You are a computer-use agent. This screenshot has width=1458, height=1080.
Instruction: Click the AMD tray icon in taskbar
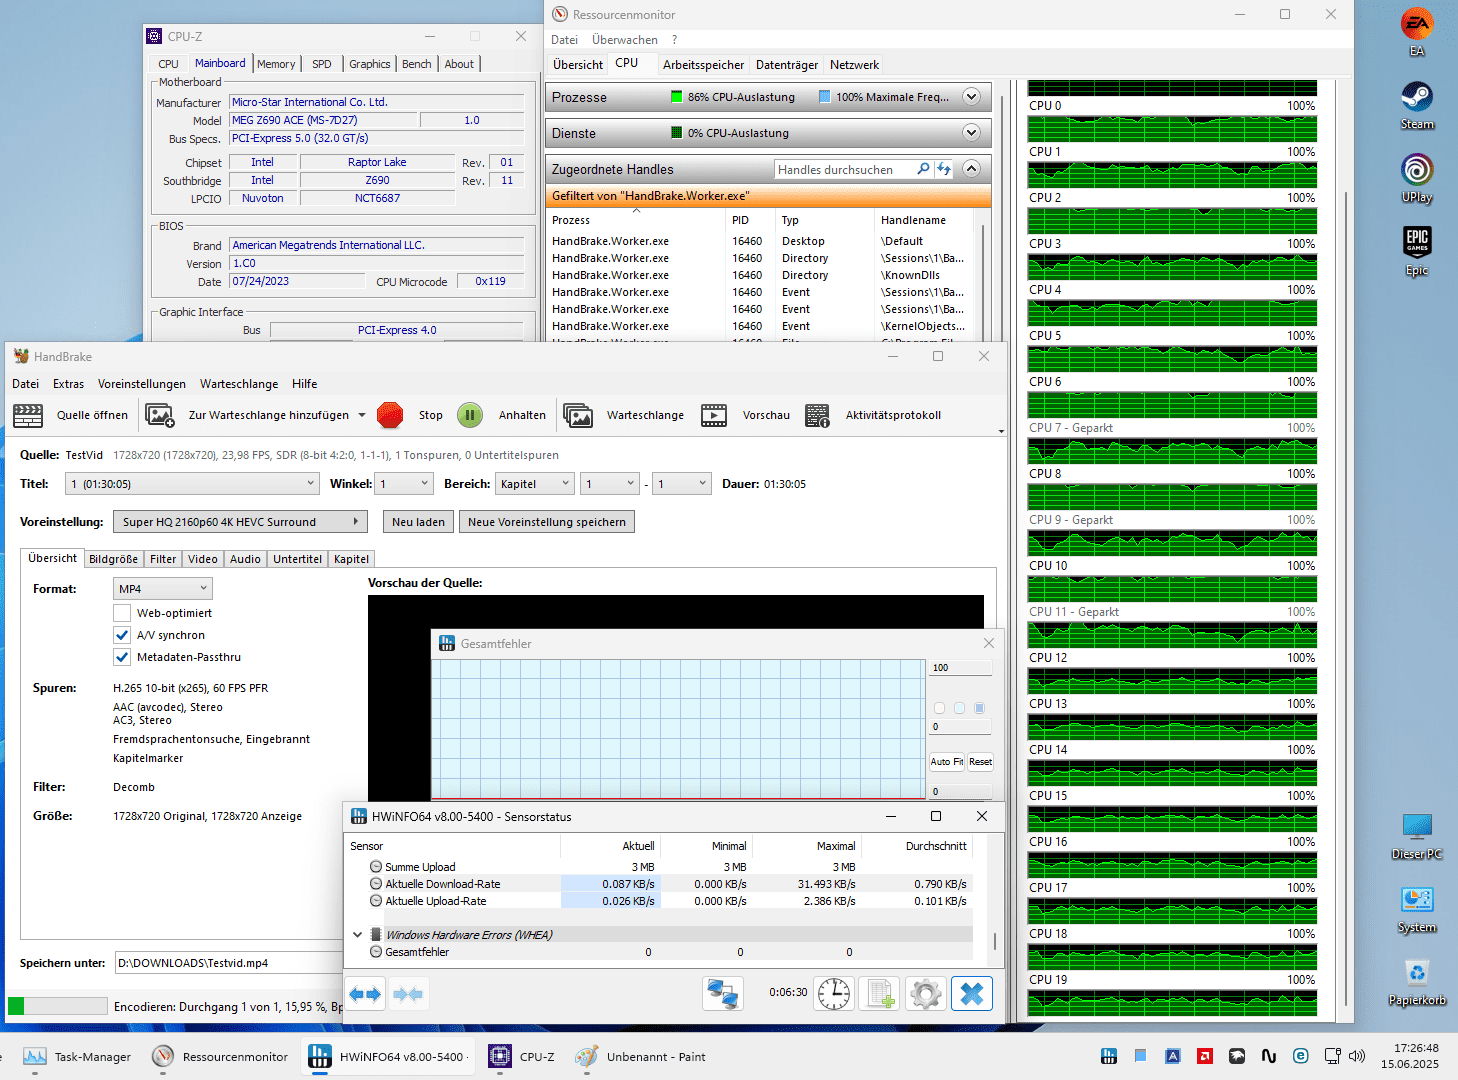[1205, 1056]
